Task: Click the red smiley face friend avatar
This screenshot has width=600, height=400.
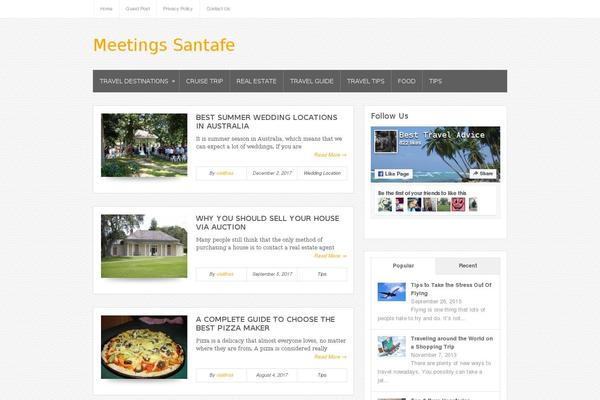Action: pos(458,204)
